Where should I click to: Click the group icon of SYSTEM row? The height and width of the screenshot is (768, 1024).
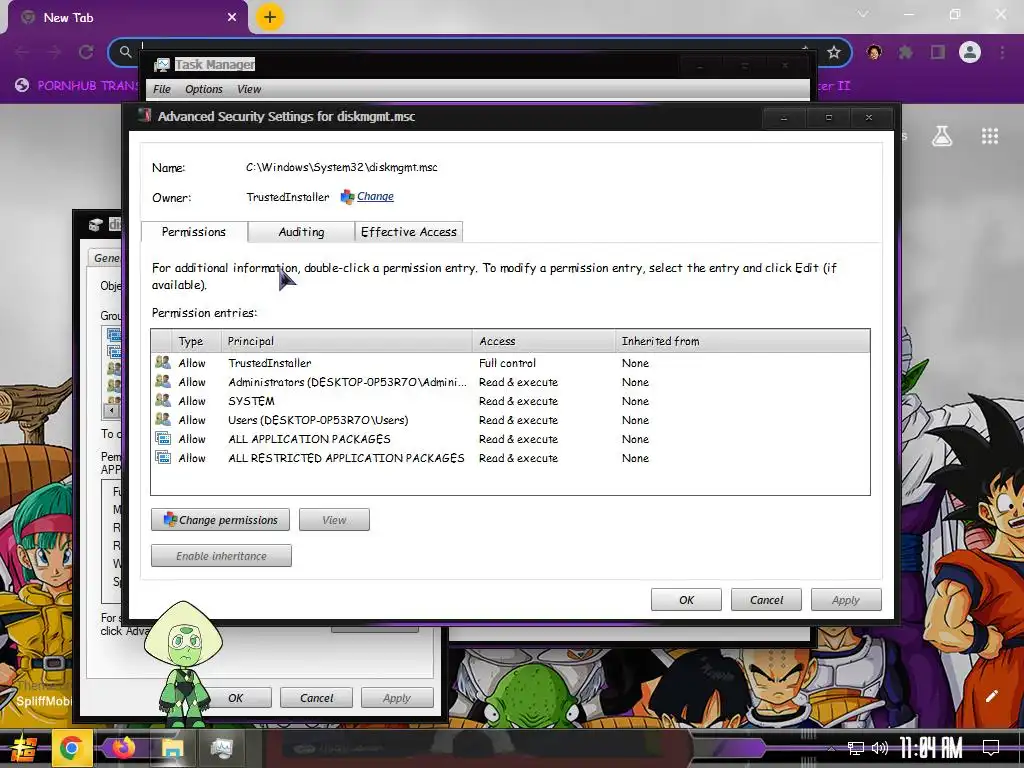point(163,400)
